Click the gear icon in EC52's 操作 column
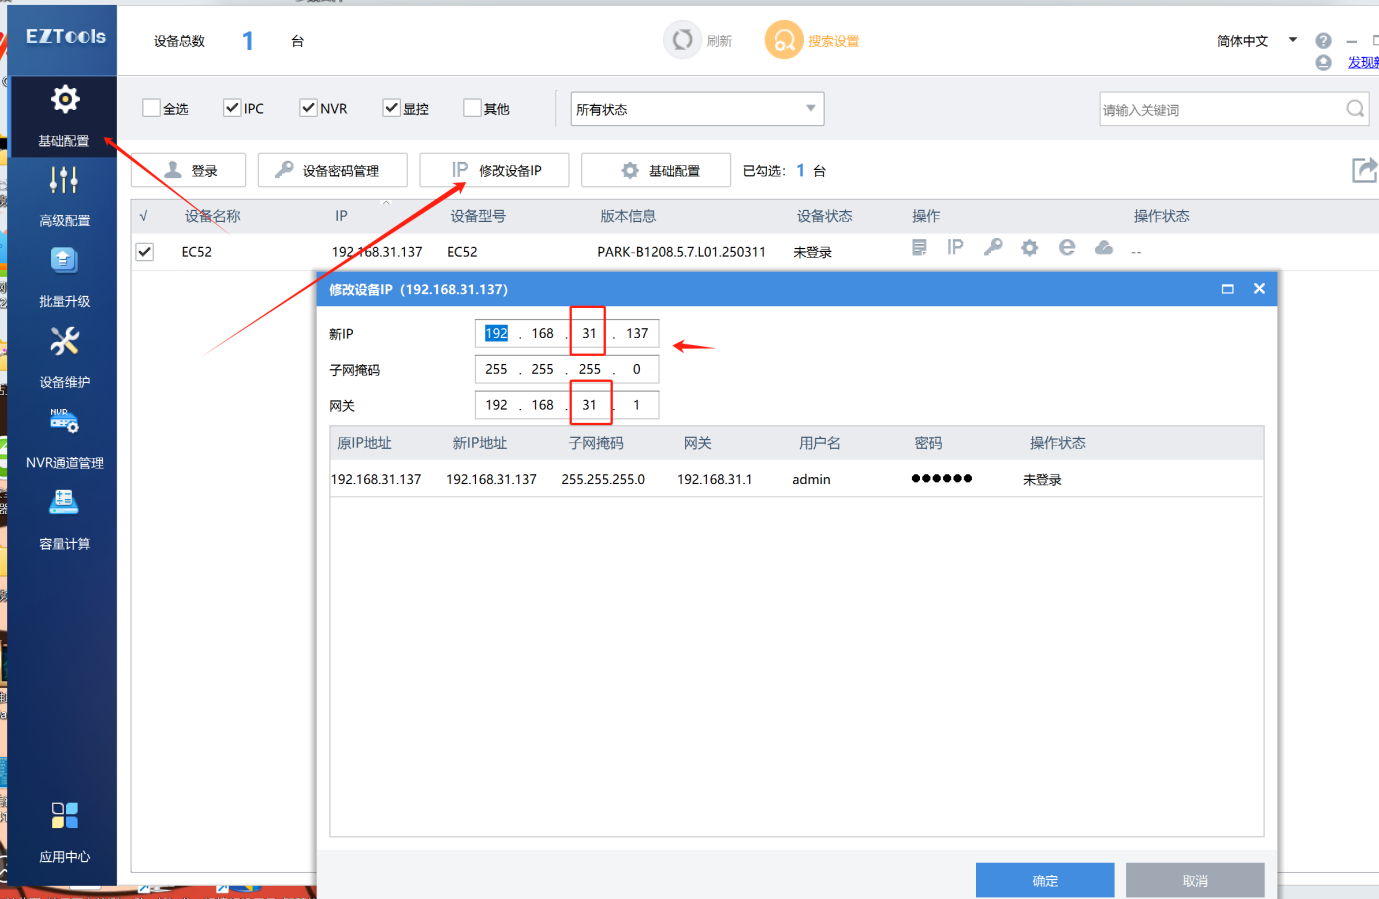Image resolution: width=1379 pixels, height=899 pixels. click(x=1029, y=247)
